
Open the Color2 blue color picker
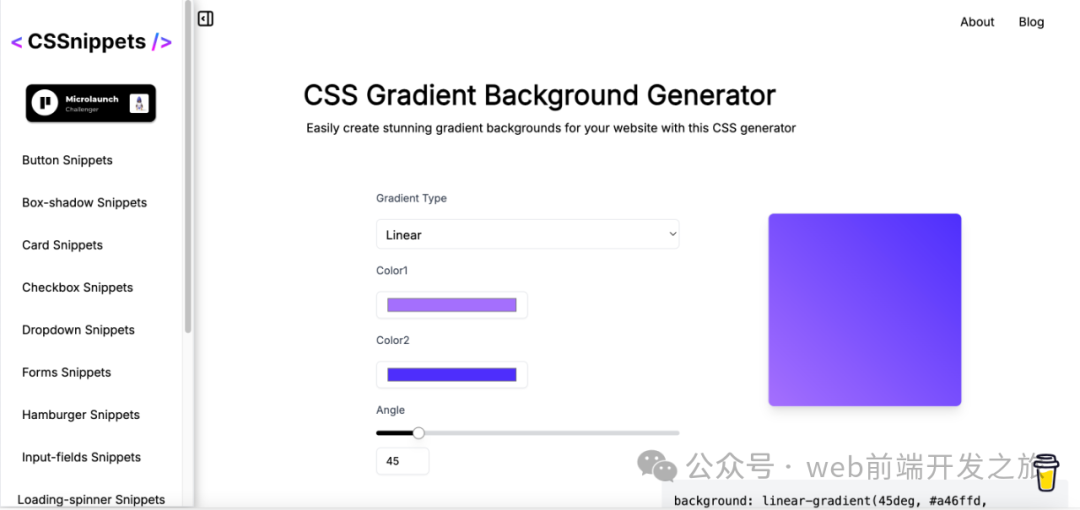[x=451, y=375]
